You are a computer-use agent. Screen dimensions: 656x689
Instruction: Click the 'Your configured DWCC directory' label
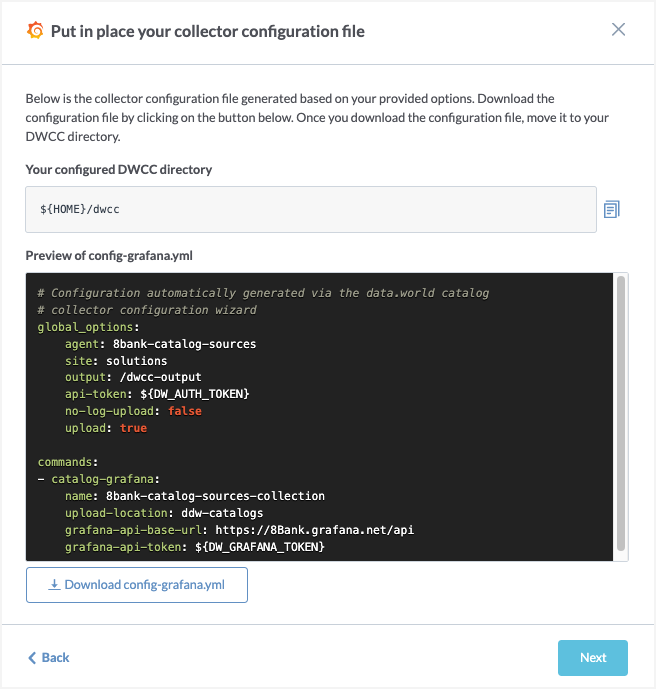click(119, 170)
